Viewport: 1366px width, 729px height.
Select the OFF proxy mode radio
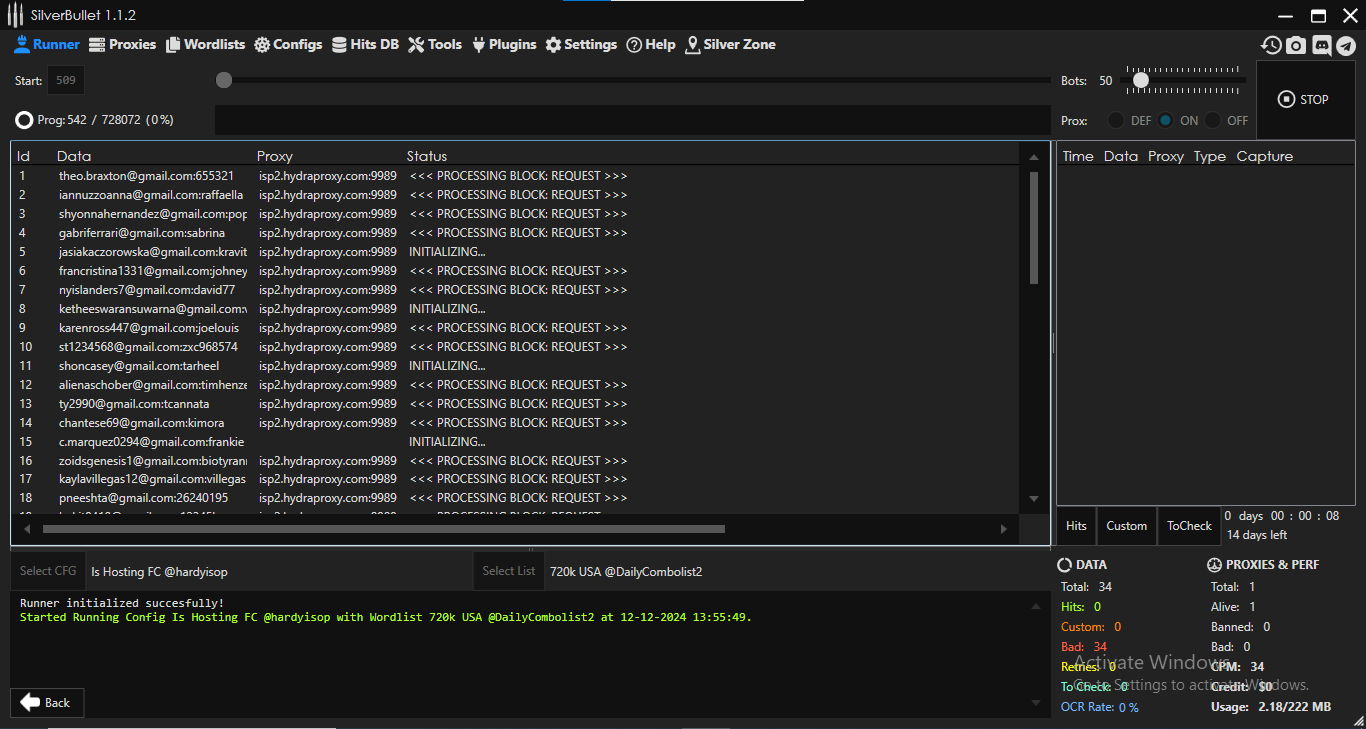(1213, 120)
